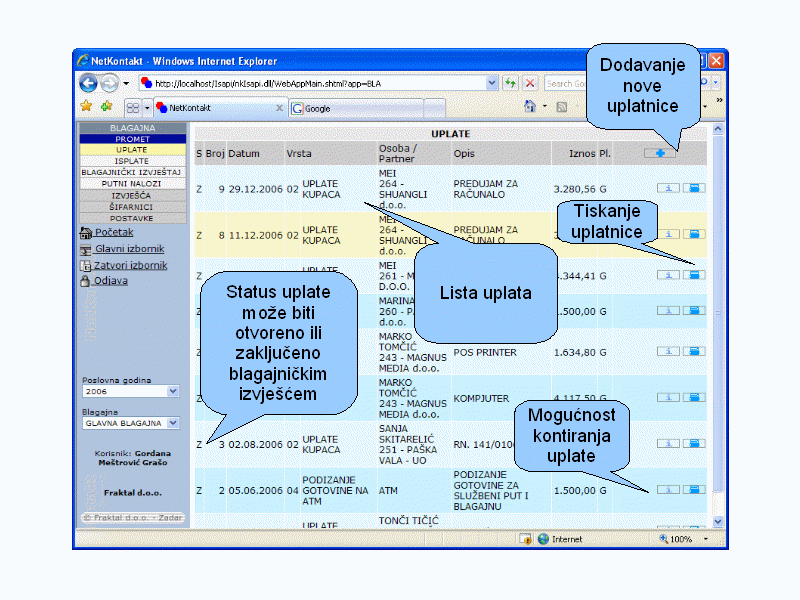Click kontiranje icon for row 29.12.2006
The image size is (800, 600).
(x=668, y=188)
